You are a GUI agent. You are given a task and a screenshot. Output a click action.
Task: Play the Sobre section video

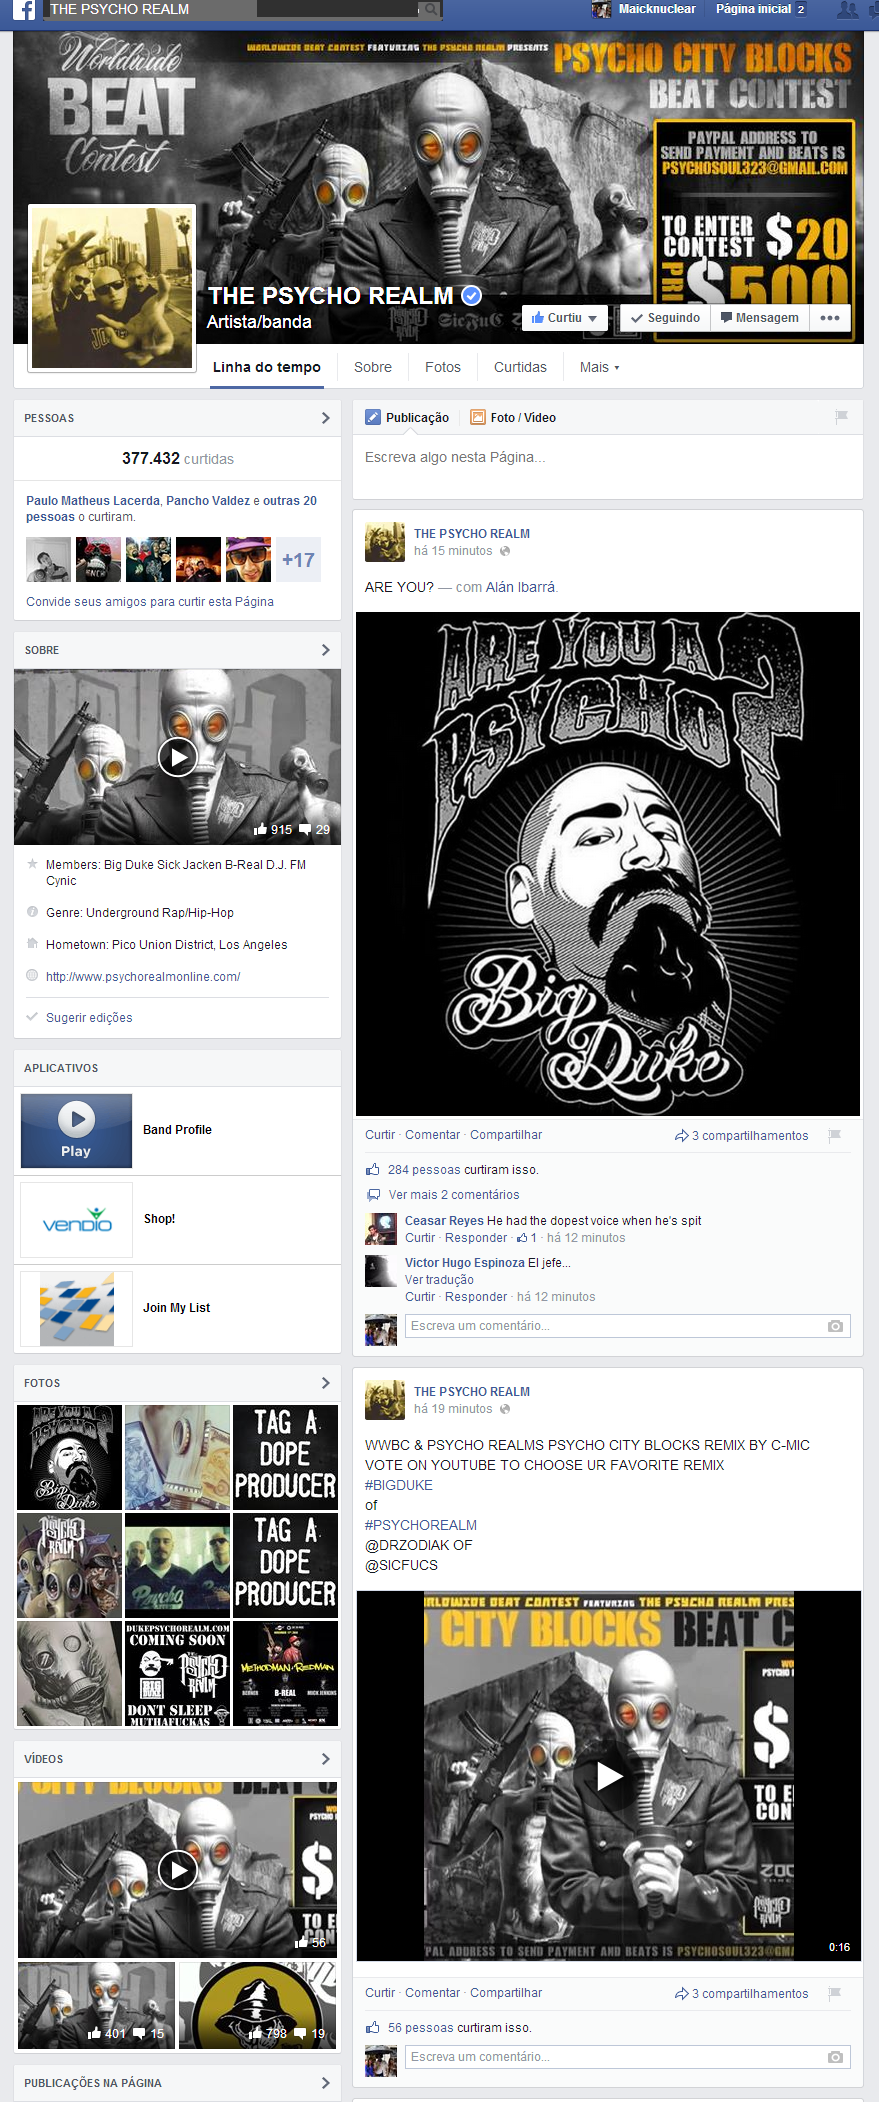177,757
